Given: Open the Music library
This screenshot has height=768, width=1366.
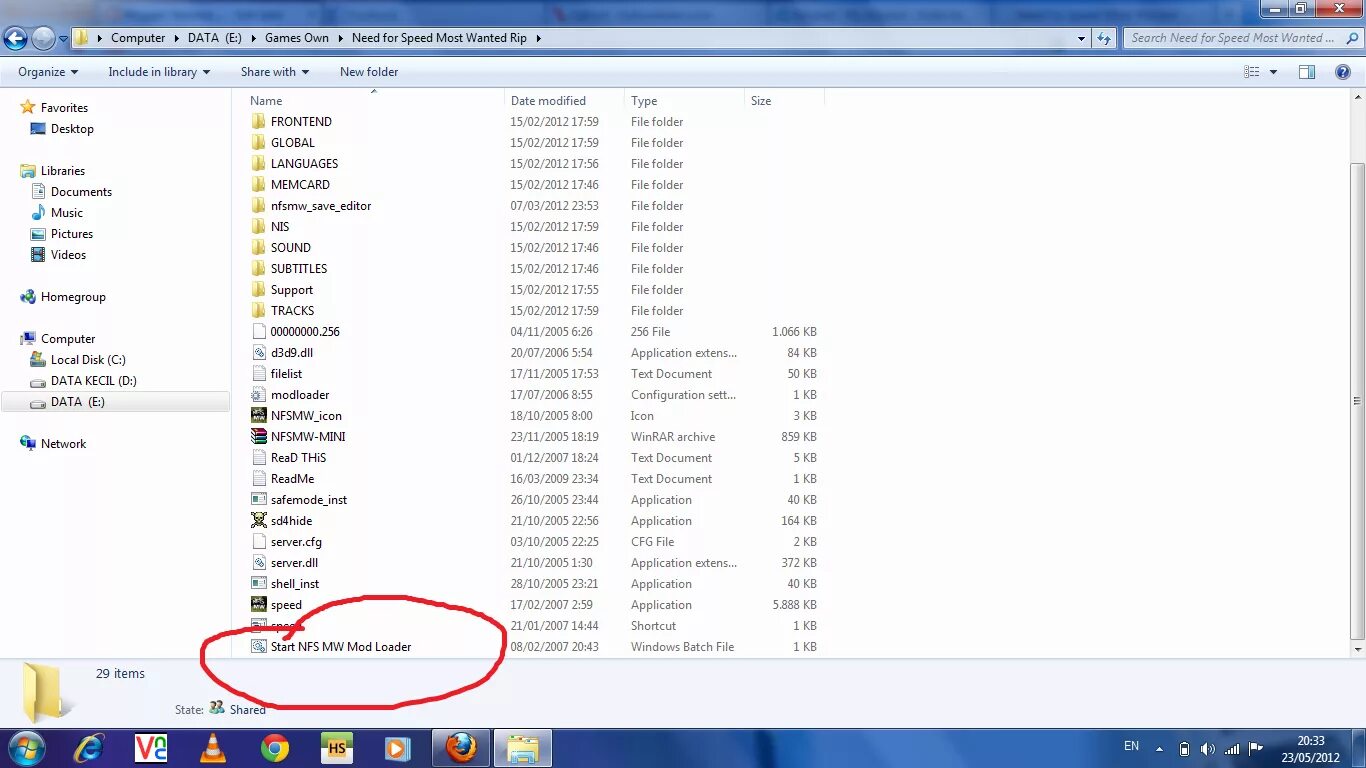Looking at the screenshot, I should (67, 213).
